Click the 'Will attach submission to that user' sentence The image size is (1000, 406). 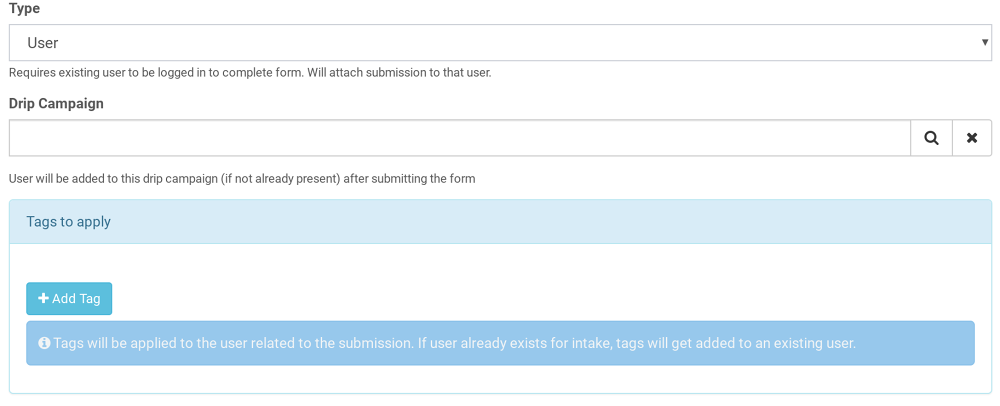(399, 72)
